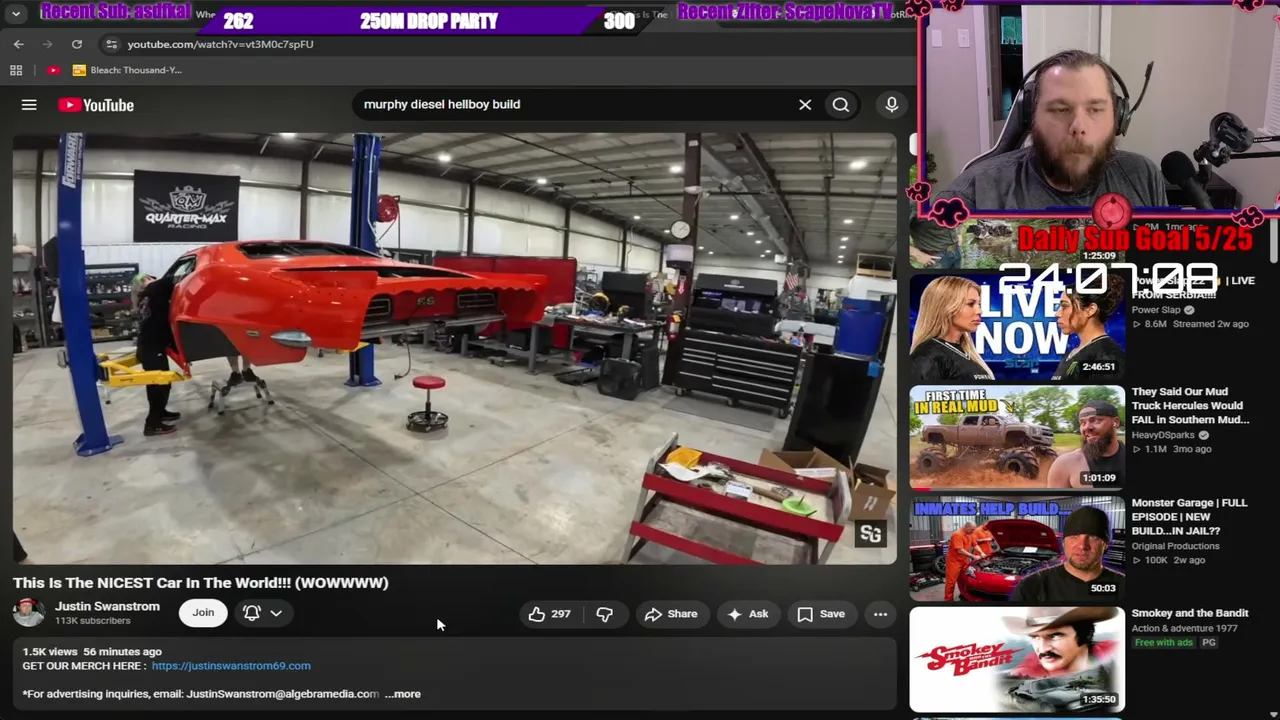Click the 2:46:51 duration badge

pos(1099,367)
